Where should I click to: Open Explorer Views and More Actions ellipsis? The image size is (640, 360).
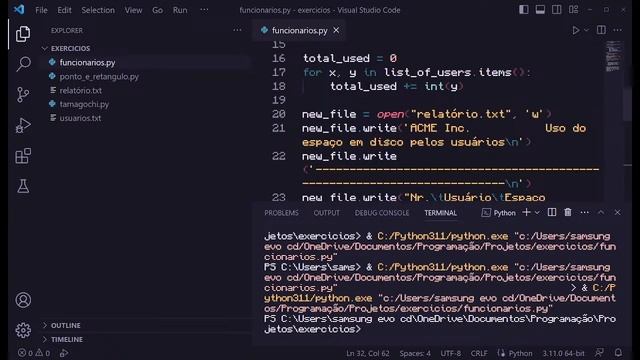237,30
